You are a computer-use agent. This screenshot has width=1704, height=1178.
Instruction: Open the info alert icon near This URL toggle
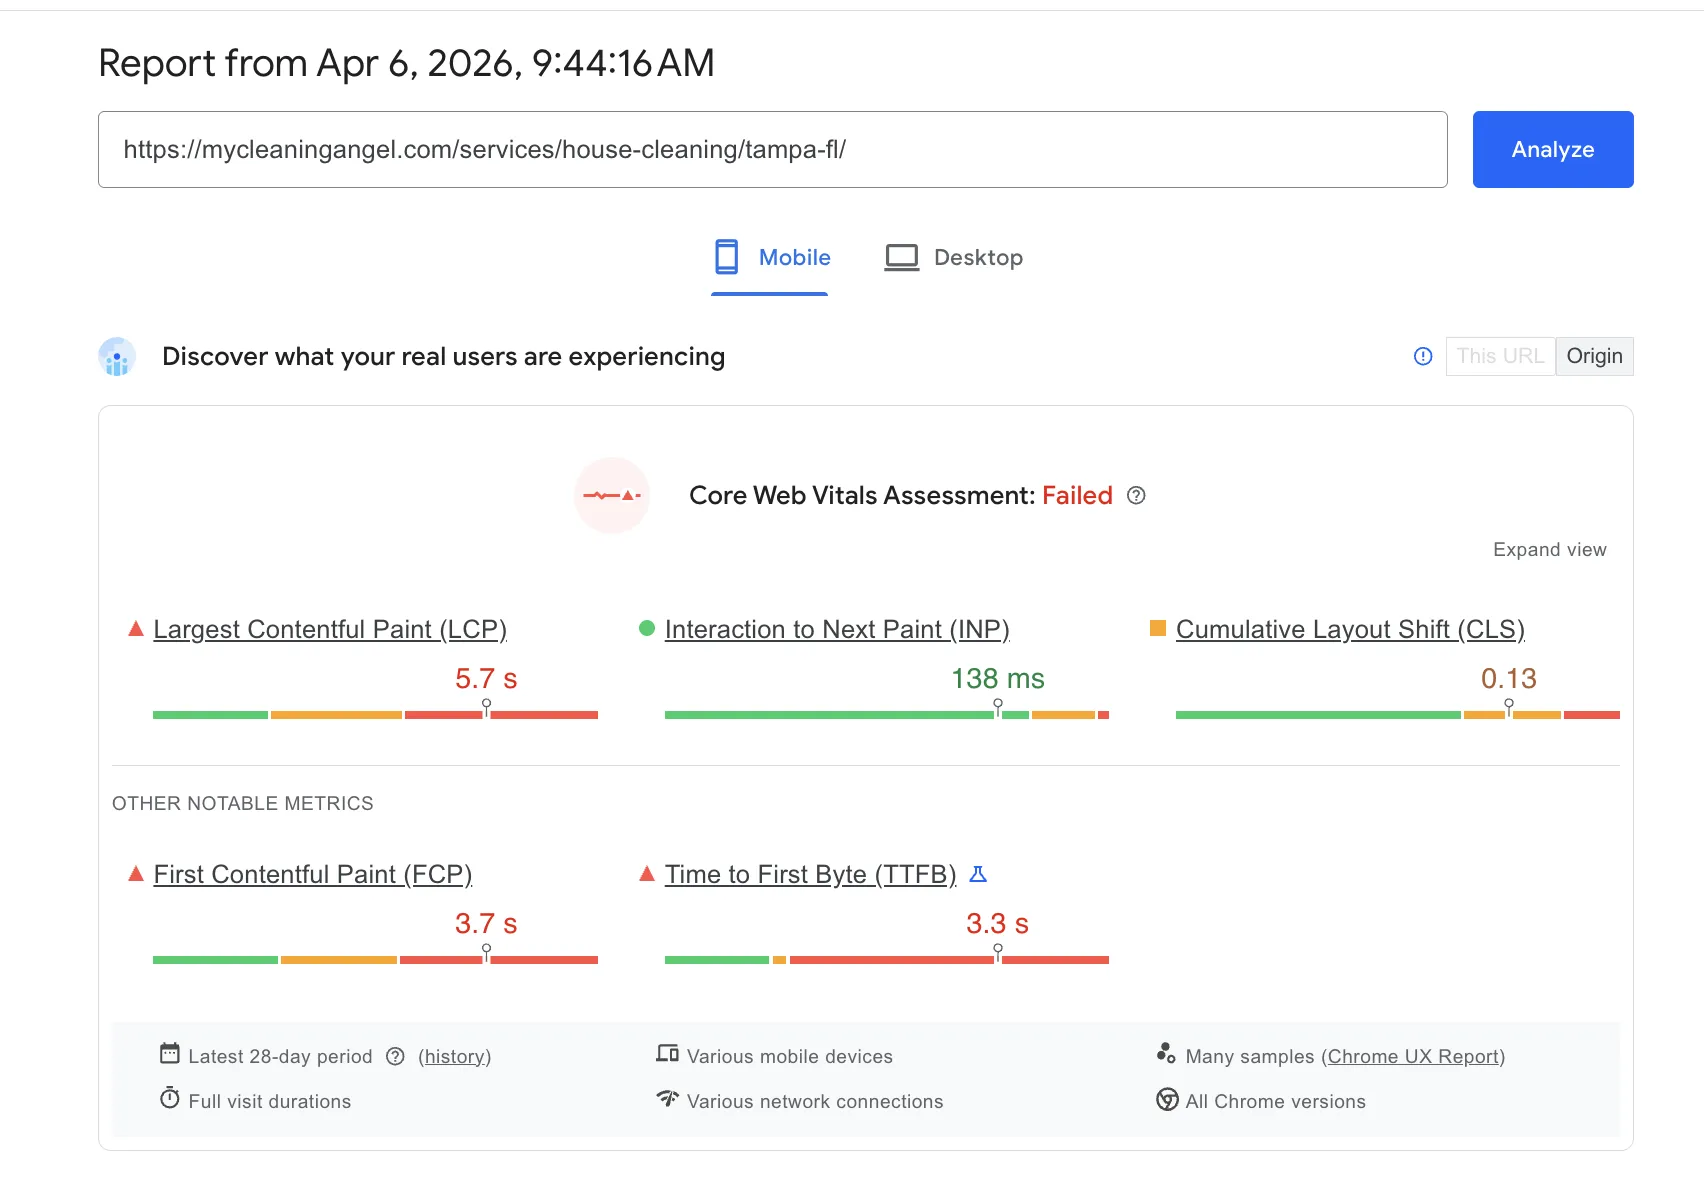pos(1422,356)
